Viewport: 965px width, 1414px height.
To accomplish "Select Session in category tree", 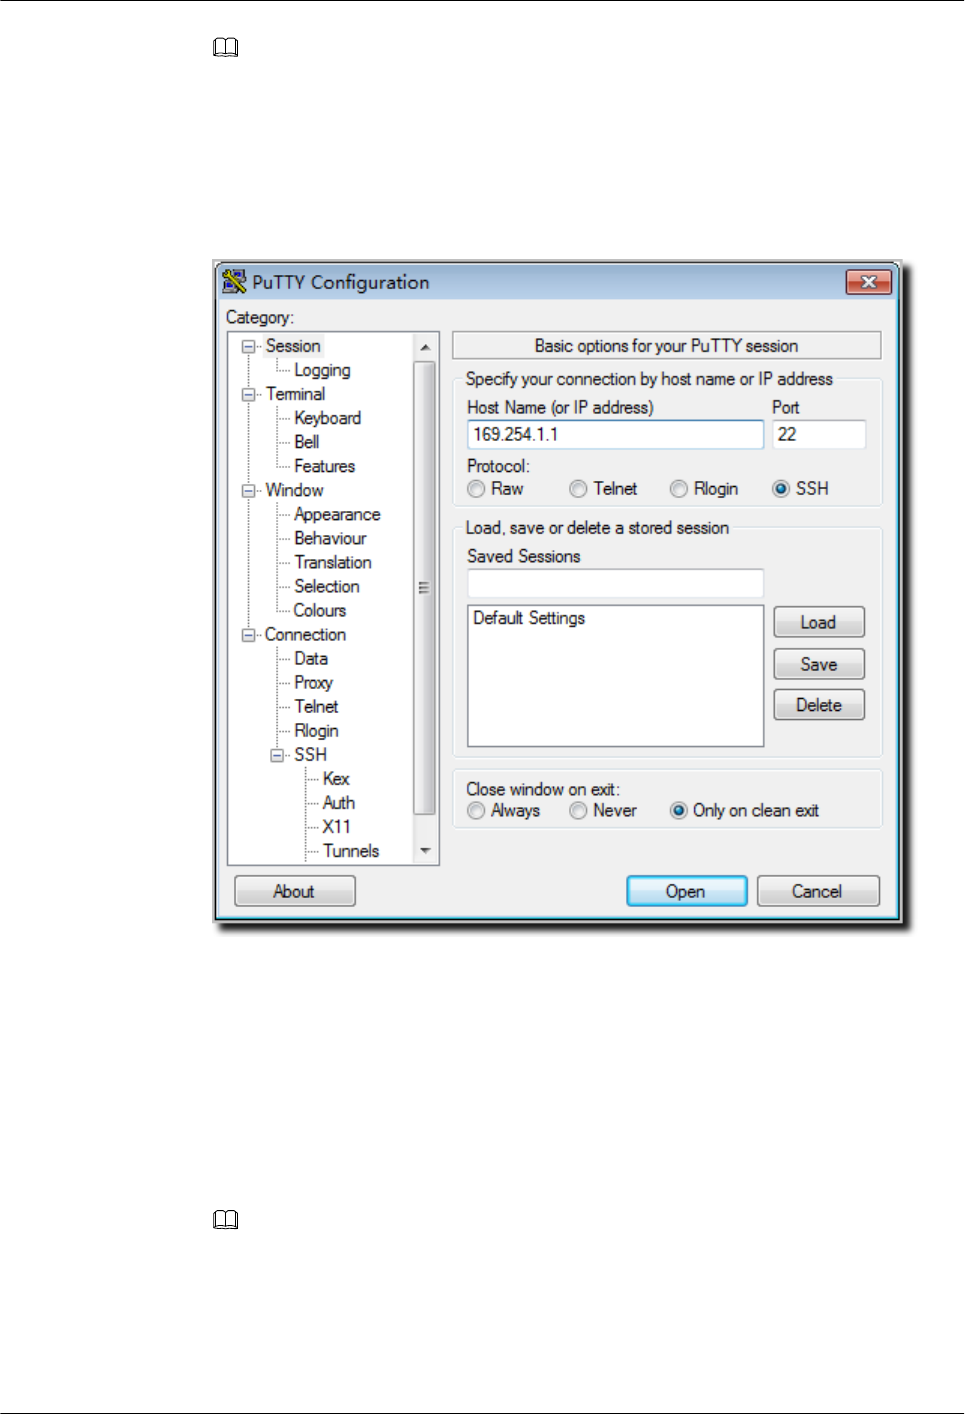I will point(293,346).
